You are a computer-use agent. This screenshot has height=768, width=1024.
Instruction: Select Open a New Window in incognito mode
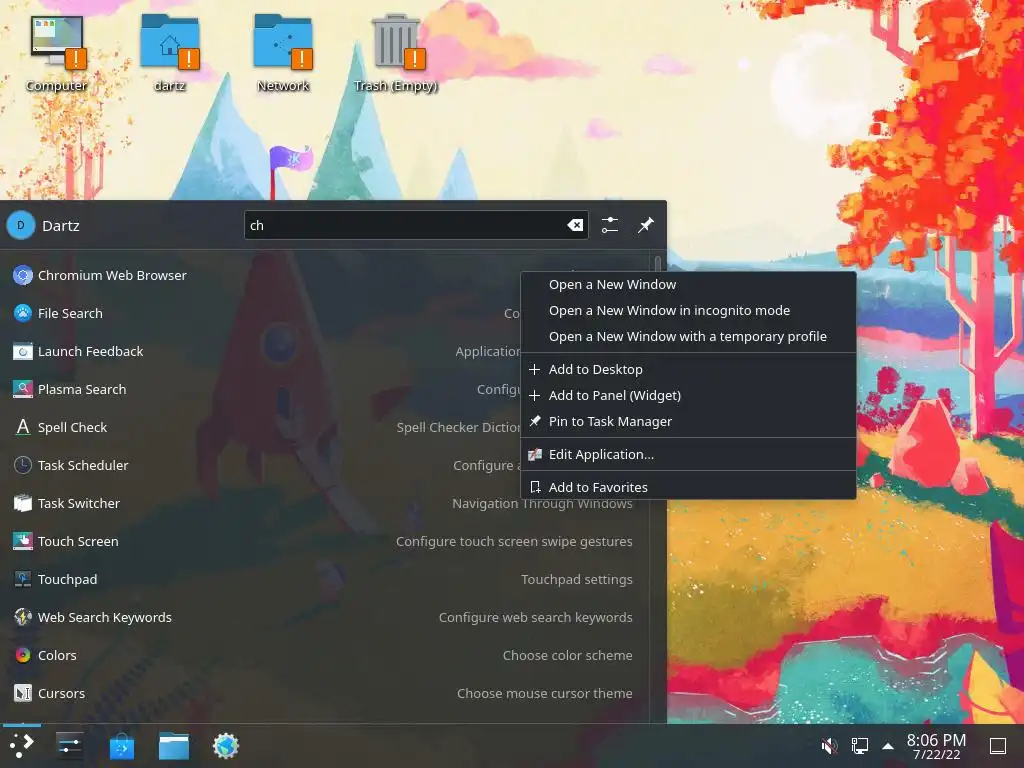tap(688, 311)
